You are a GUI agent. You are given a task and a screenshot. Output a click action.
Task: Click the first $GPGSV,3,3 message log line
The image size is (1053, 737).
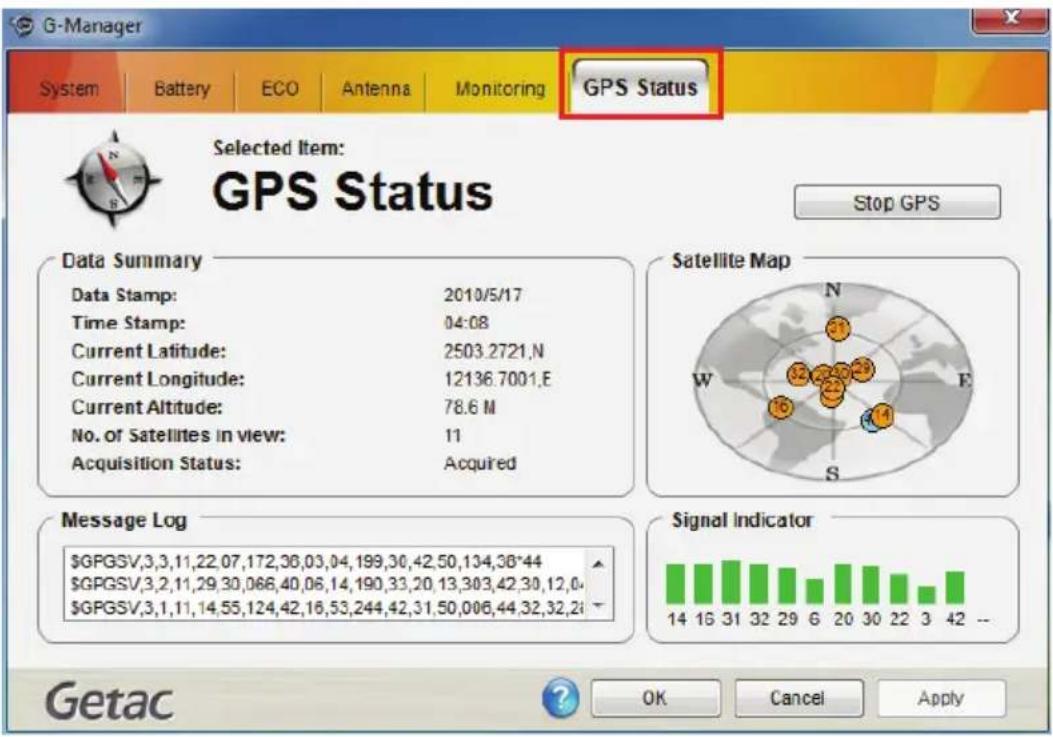coord(306,562)
